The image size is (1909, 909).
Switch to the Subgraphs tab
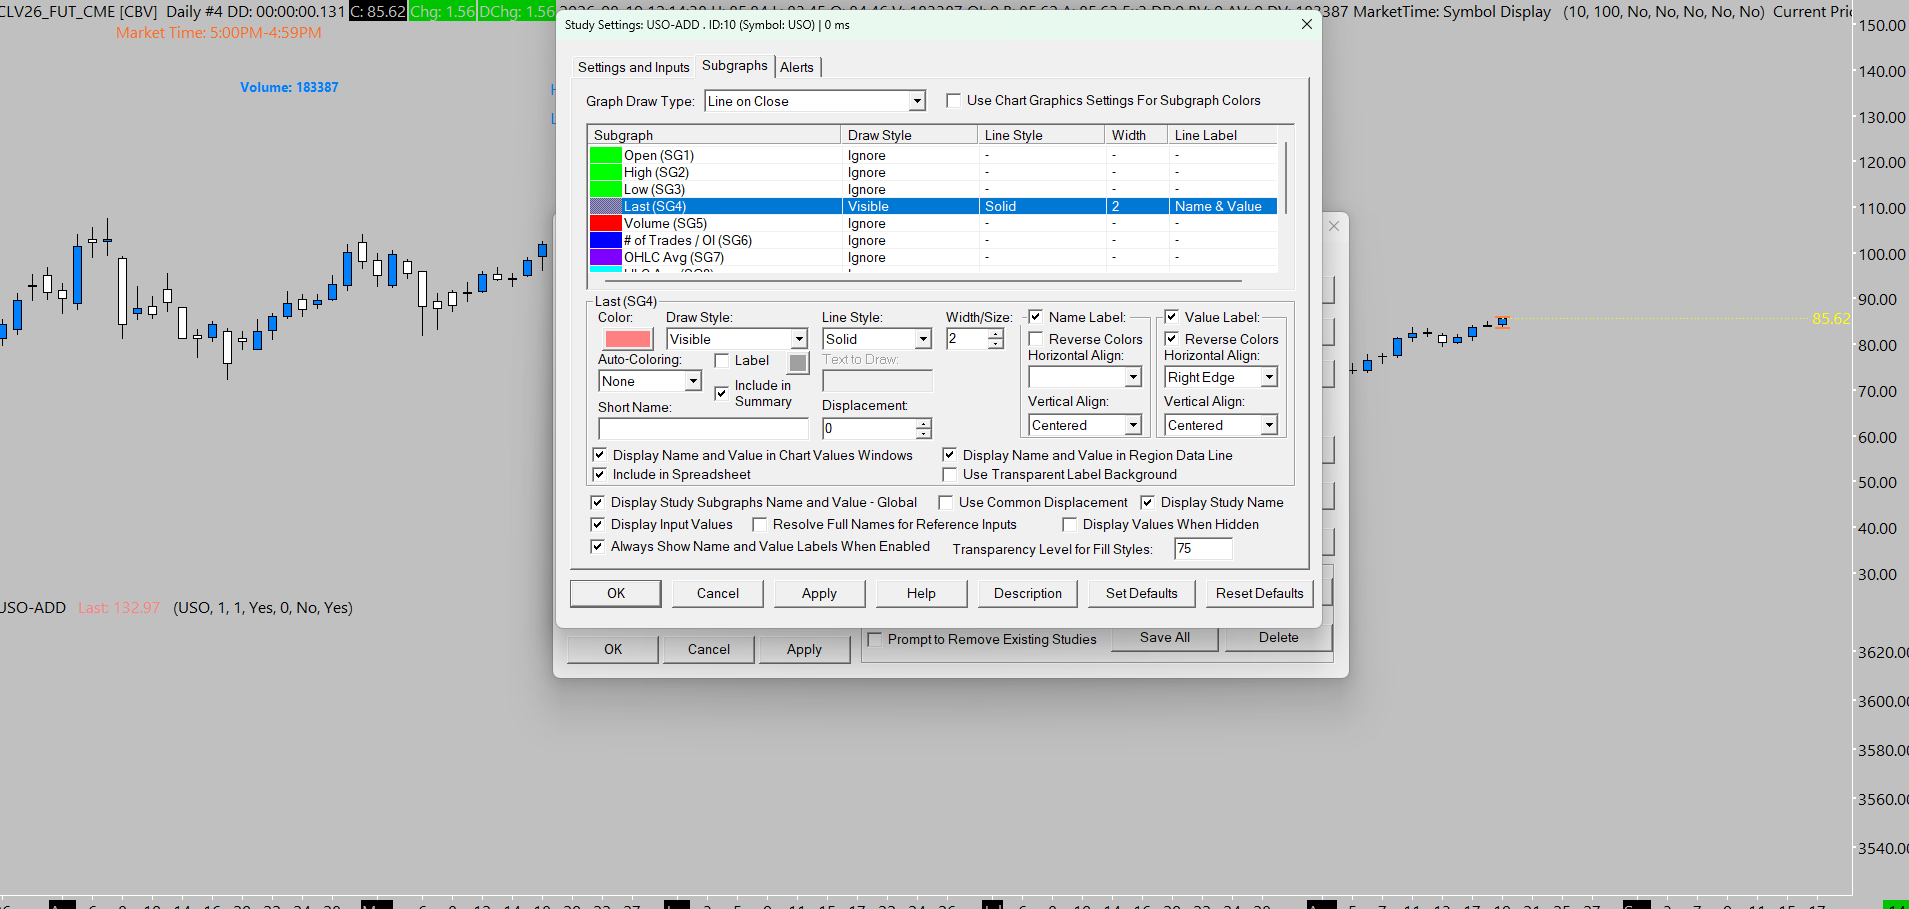pos(735,66)
